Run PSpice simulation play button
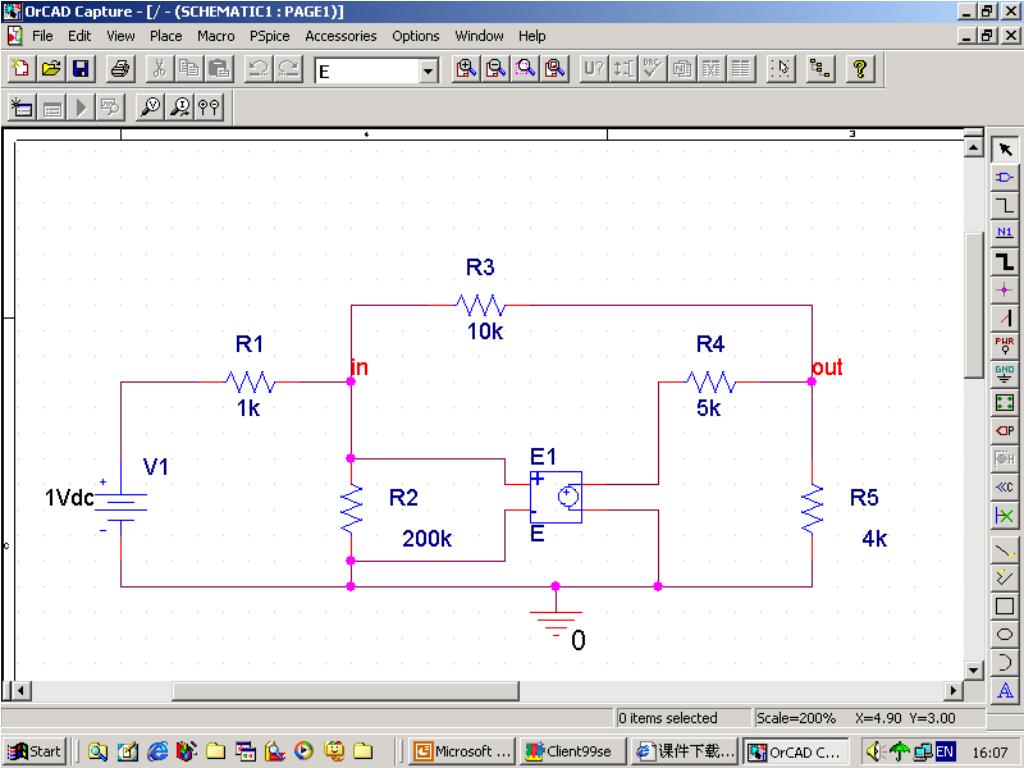 point(81,107)
